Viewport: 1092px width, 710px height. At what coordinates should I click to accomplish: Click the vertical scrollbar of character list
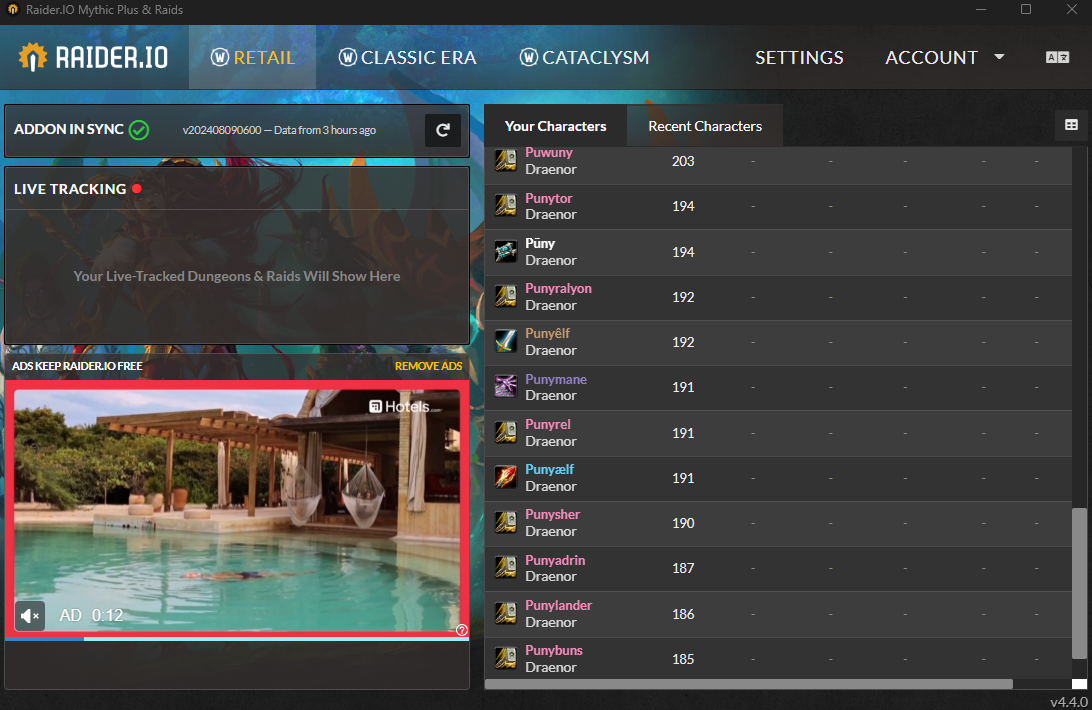(x=1079, y=583)
